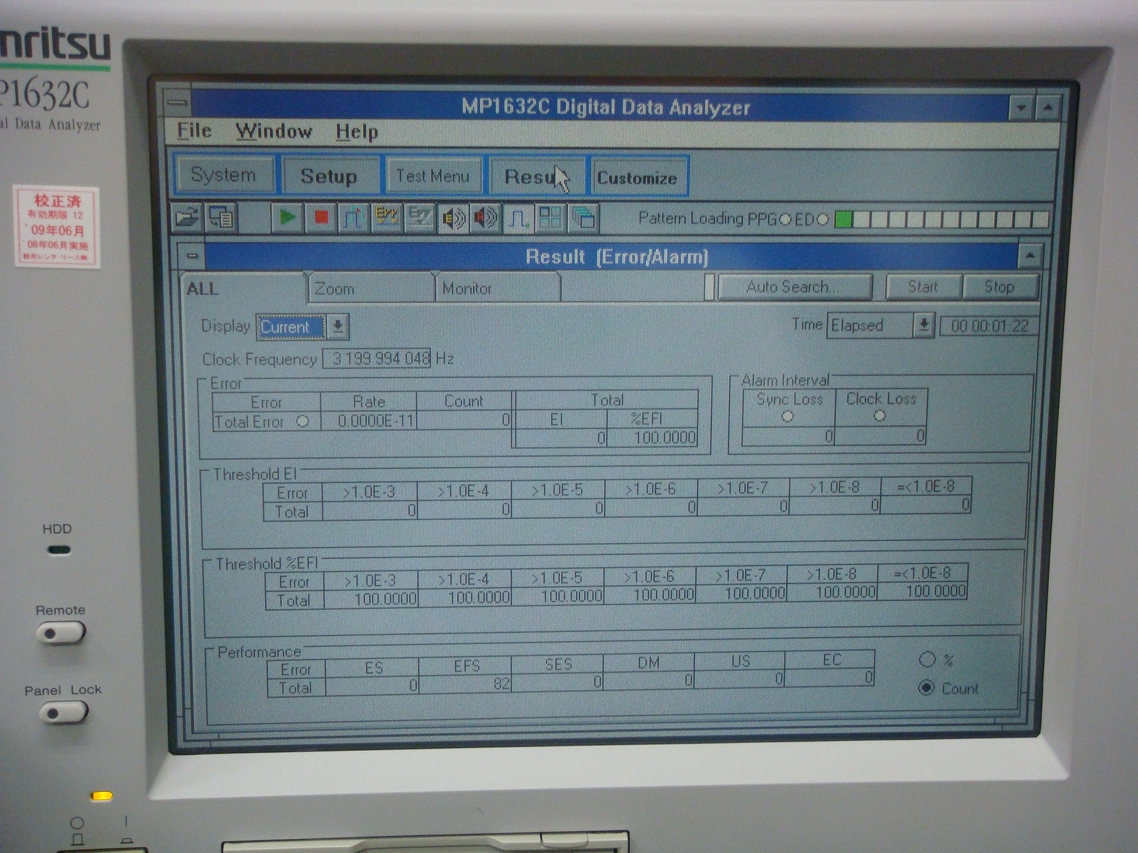Open the Display Current dropdown arrow
Viewport: 1138px width, 853px height.
[338, 327]
